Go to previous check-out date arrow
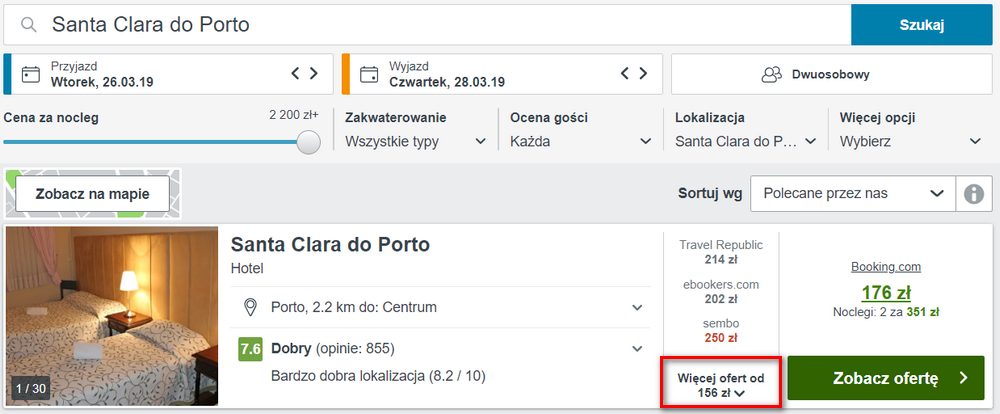This screenshot has height=414, width=1000. (x=627, y=73)
